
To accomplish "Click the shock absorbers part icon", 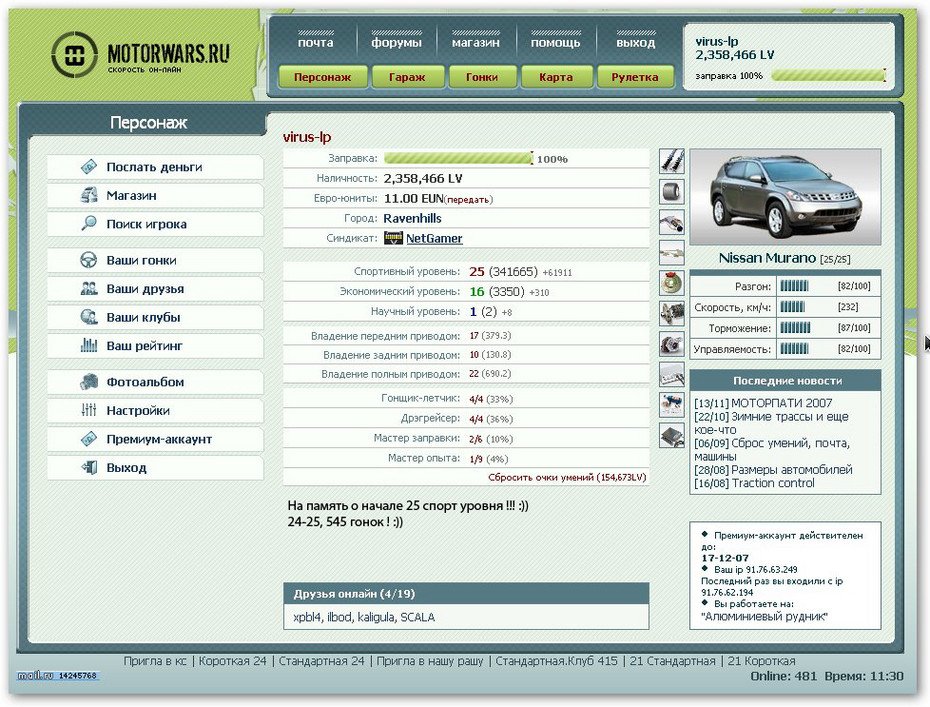I will tap(672, 161).
